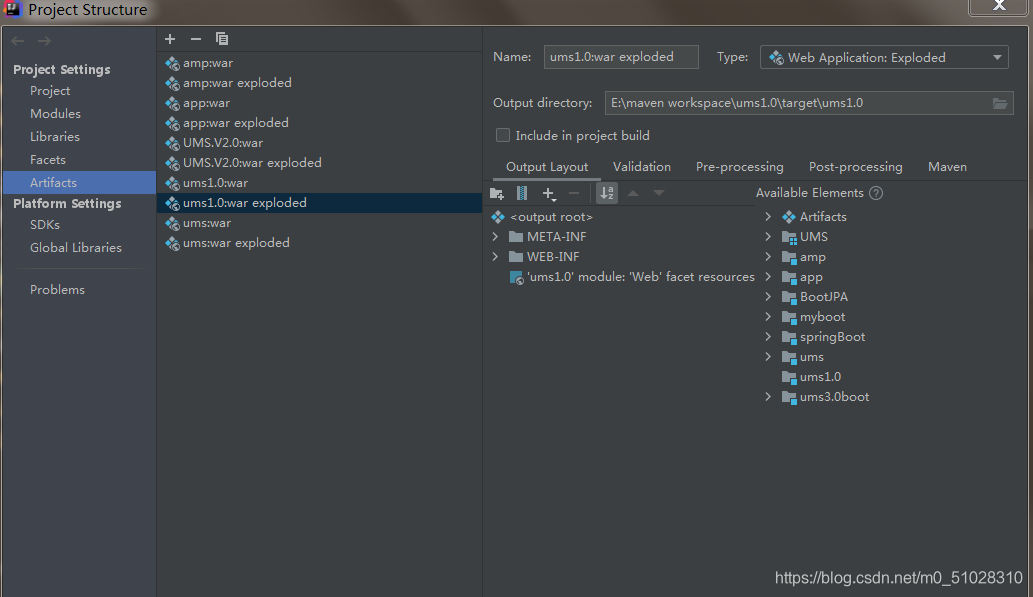Select ums1.0:war exploded artifact
This screenshot has height=597, width=1033.
pyautogui.click(x=319, y=203)
